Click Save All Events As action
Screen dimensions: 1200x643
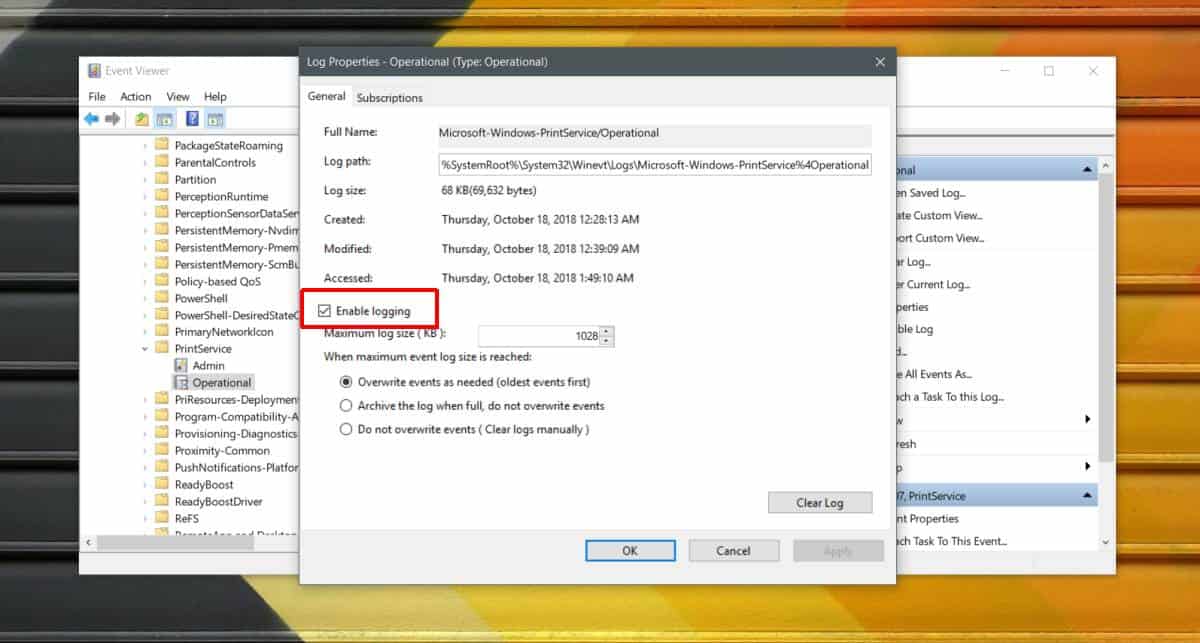coord(934,374)
